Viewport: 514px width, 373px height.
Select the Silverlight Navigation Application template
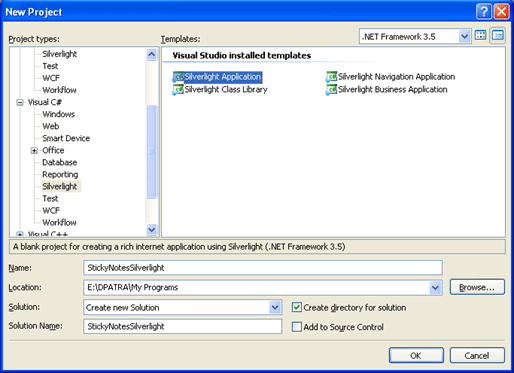pos(390,77)
